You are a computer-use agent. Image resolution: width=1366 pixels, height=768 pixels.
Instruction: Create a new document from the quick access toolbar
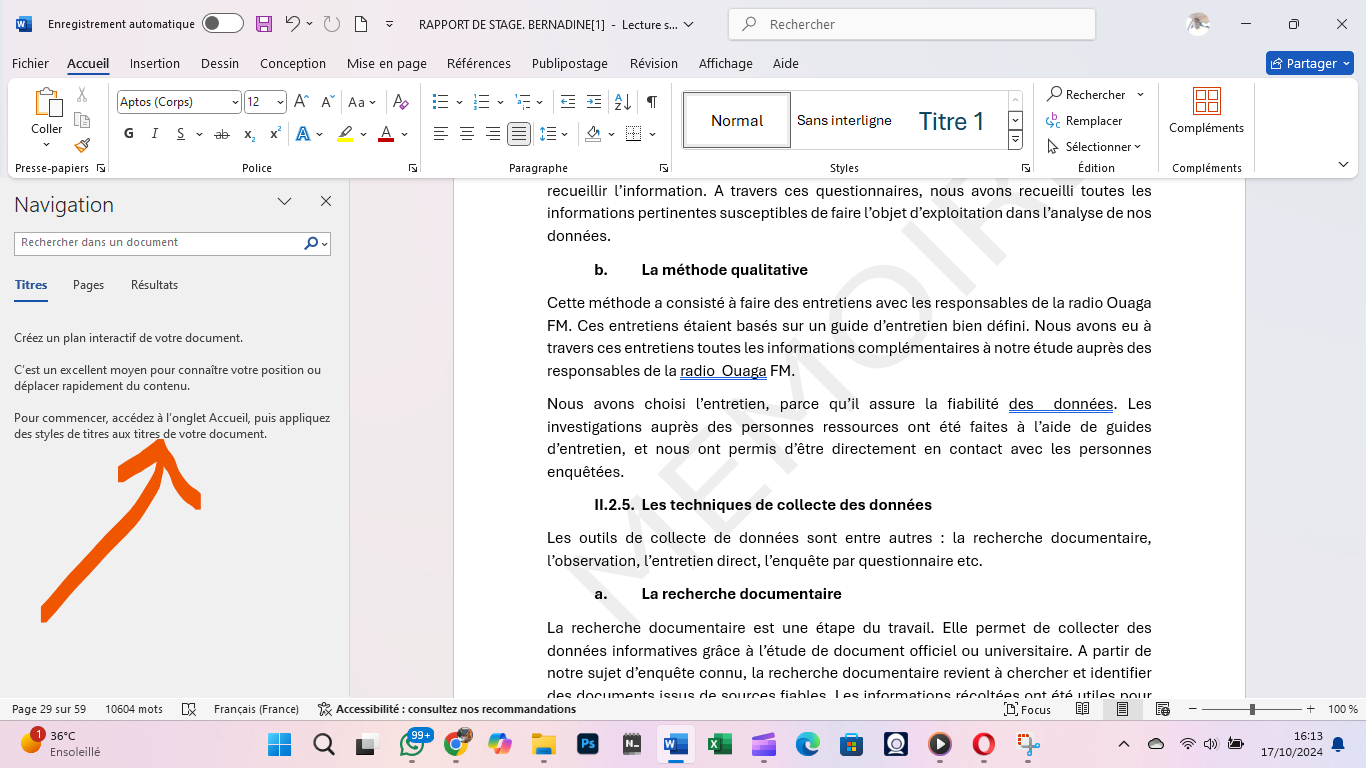[361, 24]
